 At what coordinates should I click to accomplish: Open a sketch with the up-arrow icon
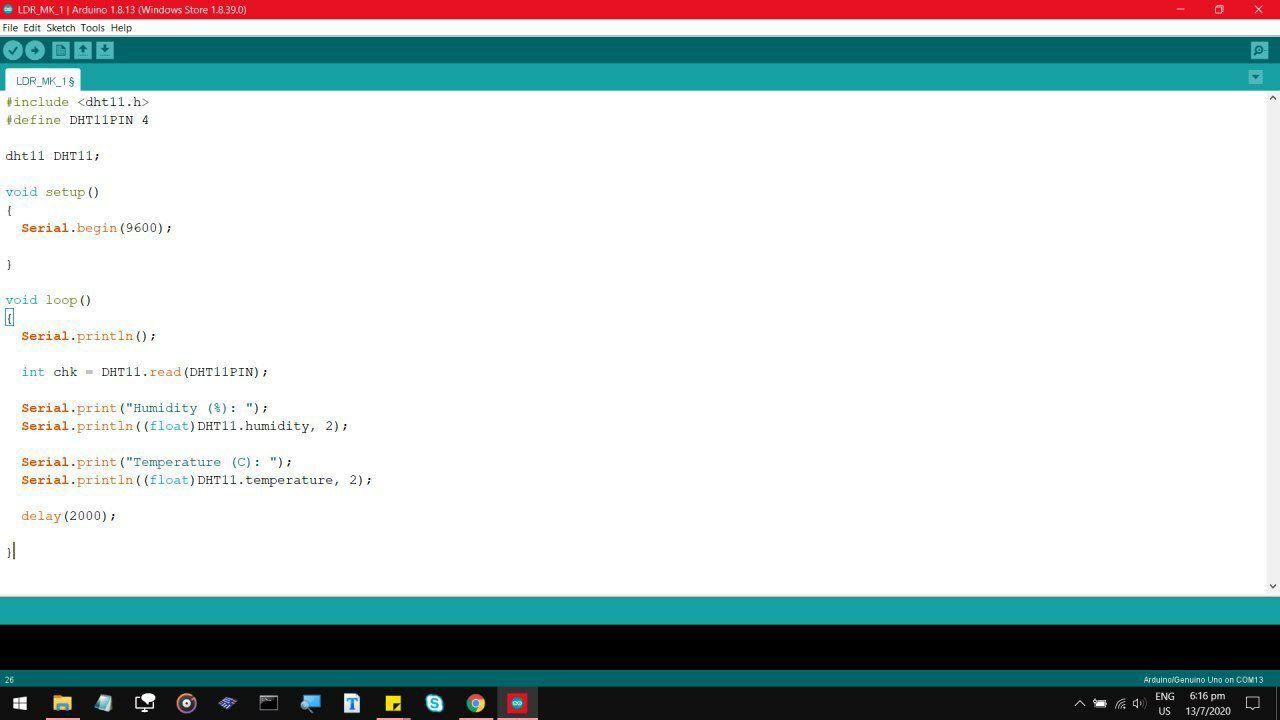pyautogui.click(x=83, y=50)
